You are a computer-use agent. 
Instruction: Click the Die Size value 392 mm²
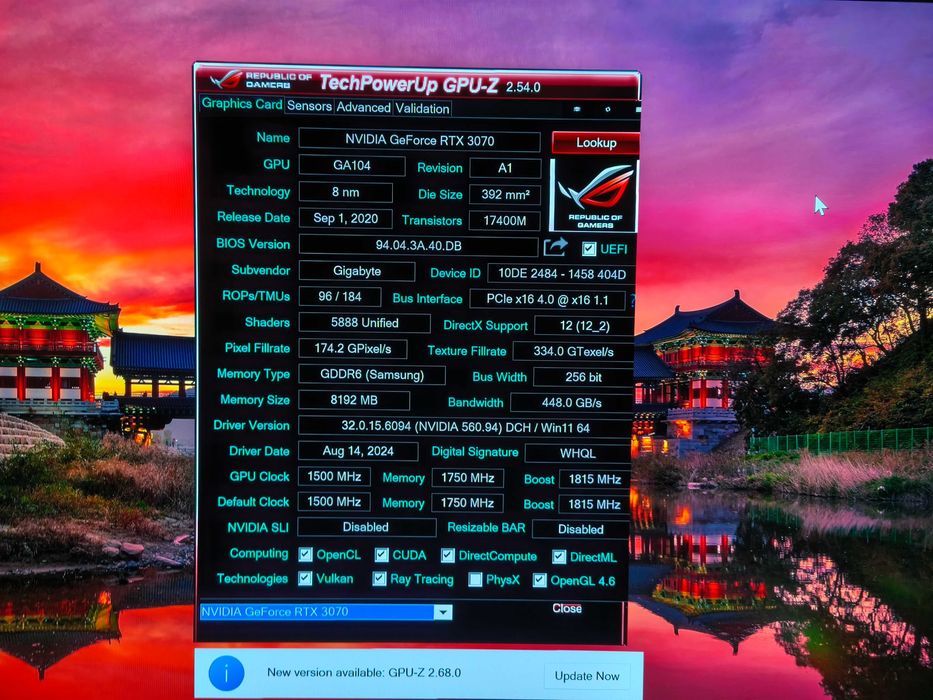pyautogui.click(x=505, y=195)
